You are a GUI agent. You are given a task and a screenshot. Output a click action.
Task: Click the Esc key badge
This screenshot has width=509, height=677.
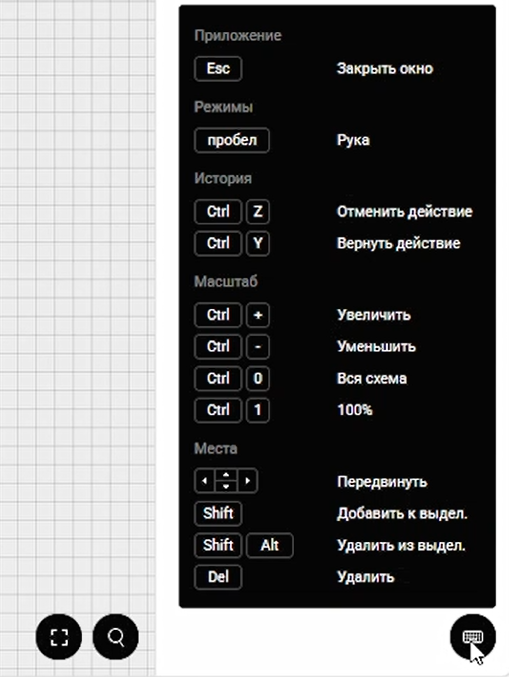coord(218,69)
